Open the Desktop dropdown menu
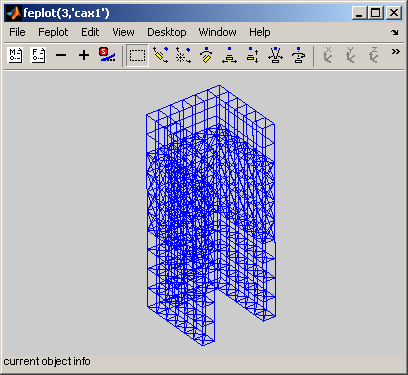 click(x=167, y=32)
